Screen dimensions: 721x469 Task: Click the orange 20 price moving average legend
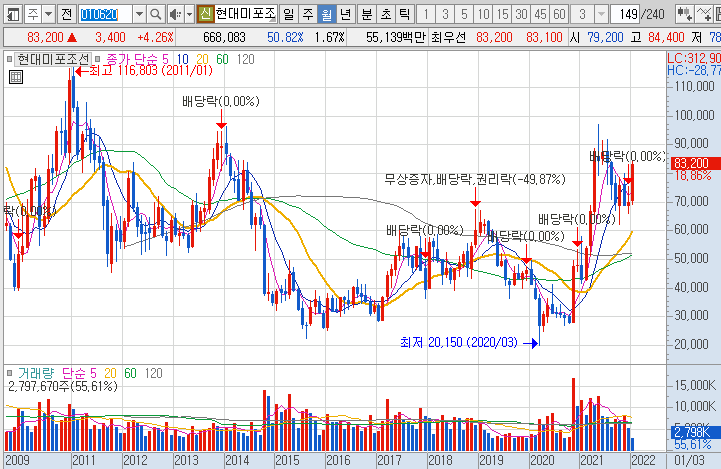202,59
